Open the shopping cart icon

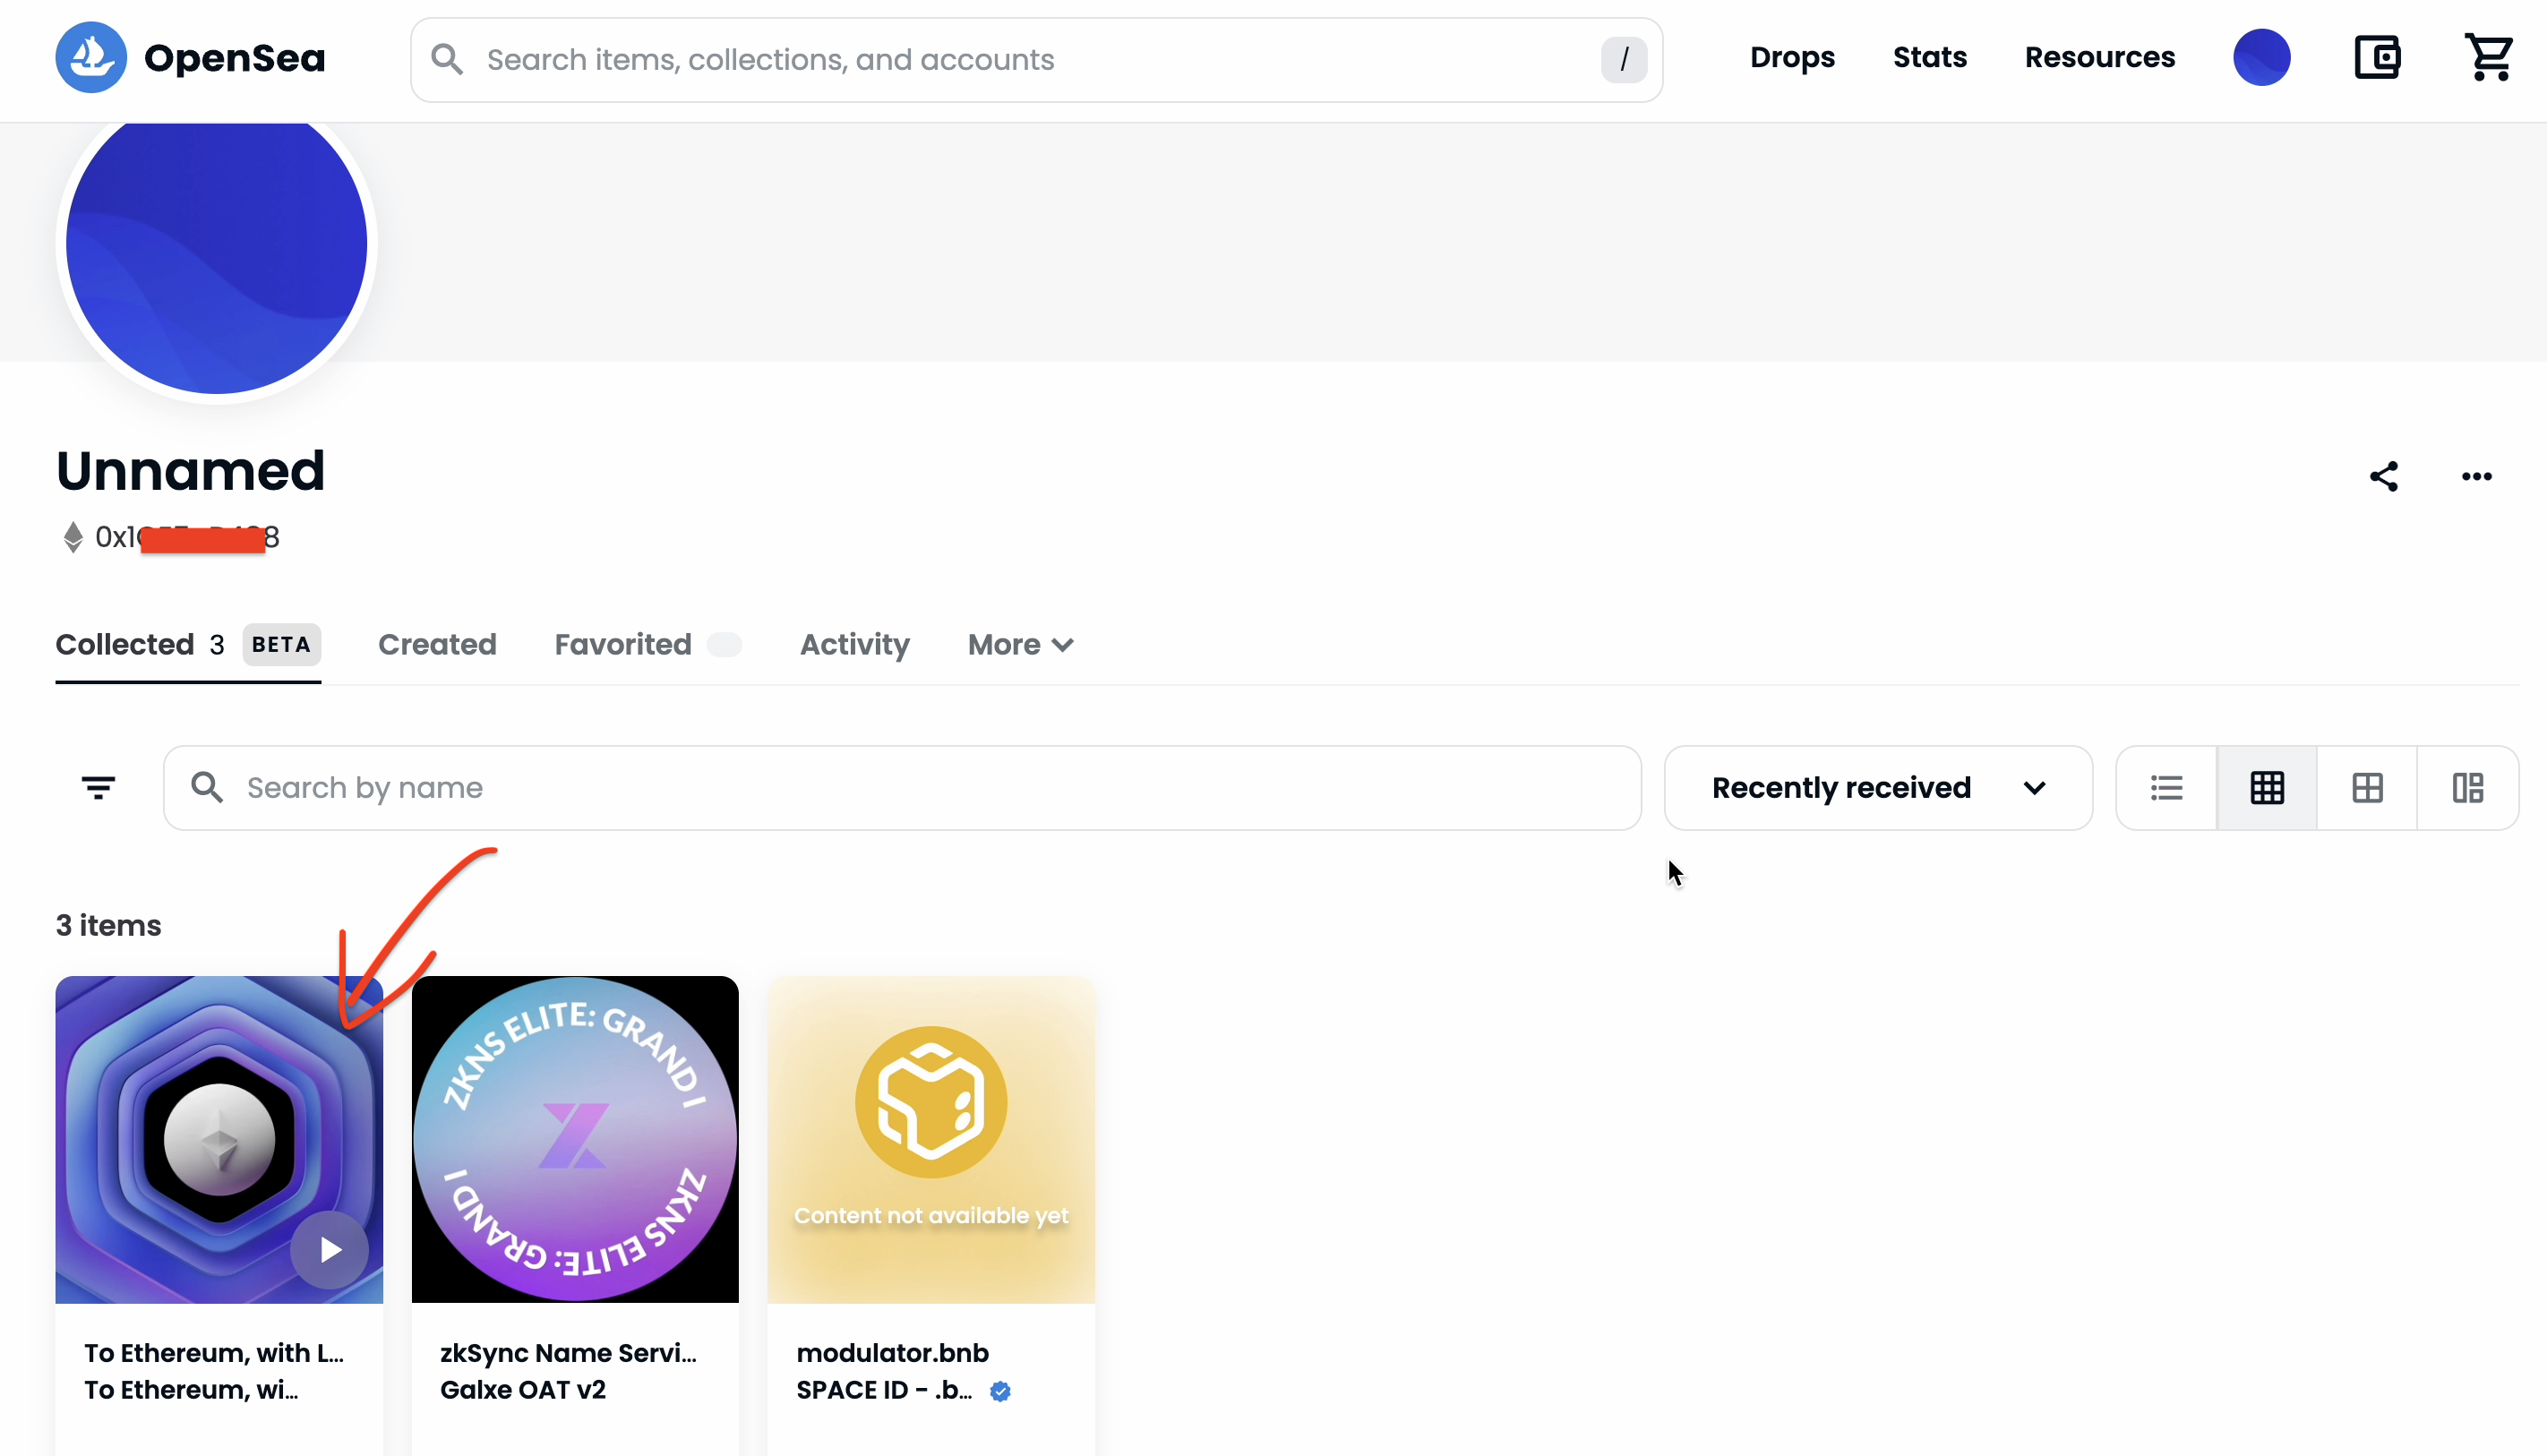(2489, 58)
